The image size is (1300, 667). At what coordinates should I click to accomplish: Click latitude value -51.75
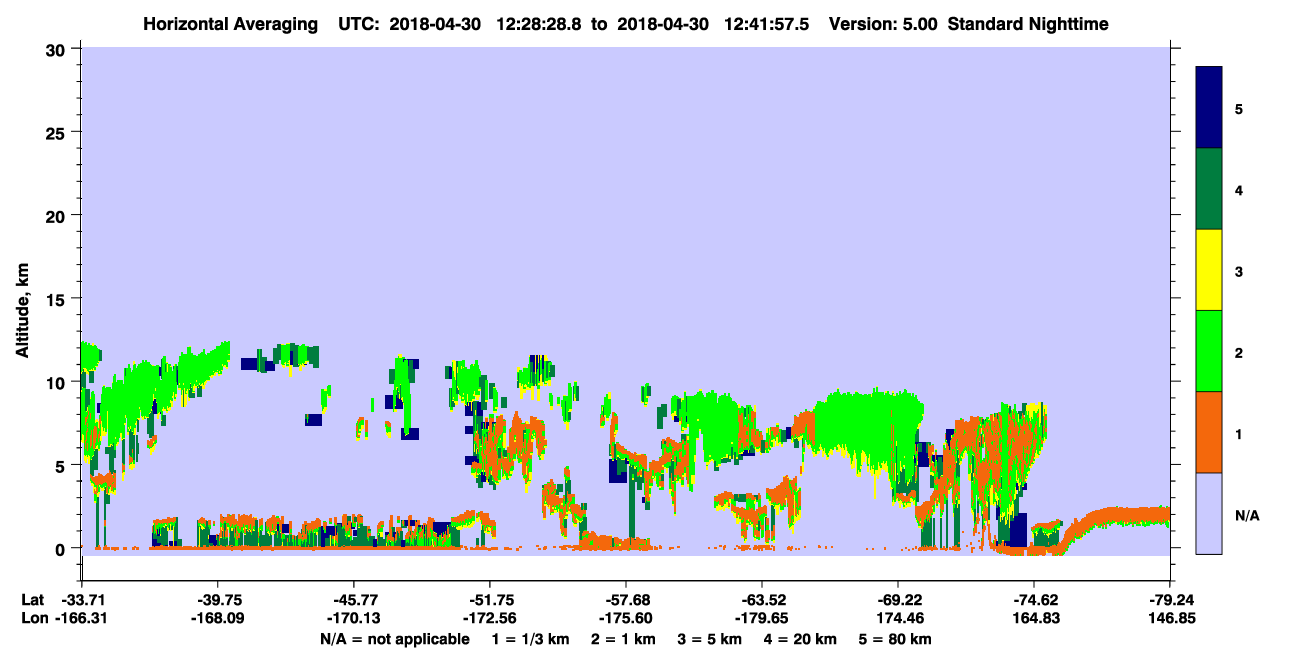(x=490, y=600)
